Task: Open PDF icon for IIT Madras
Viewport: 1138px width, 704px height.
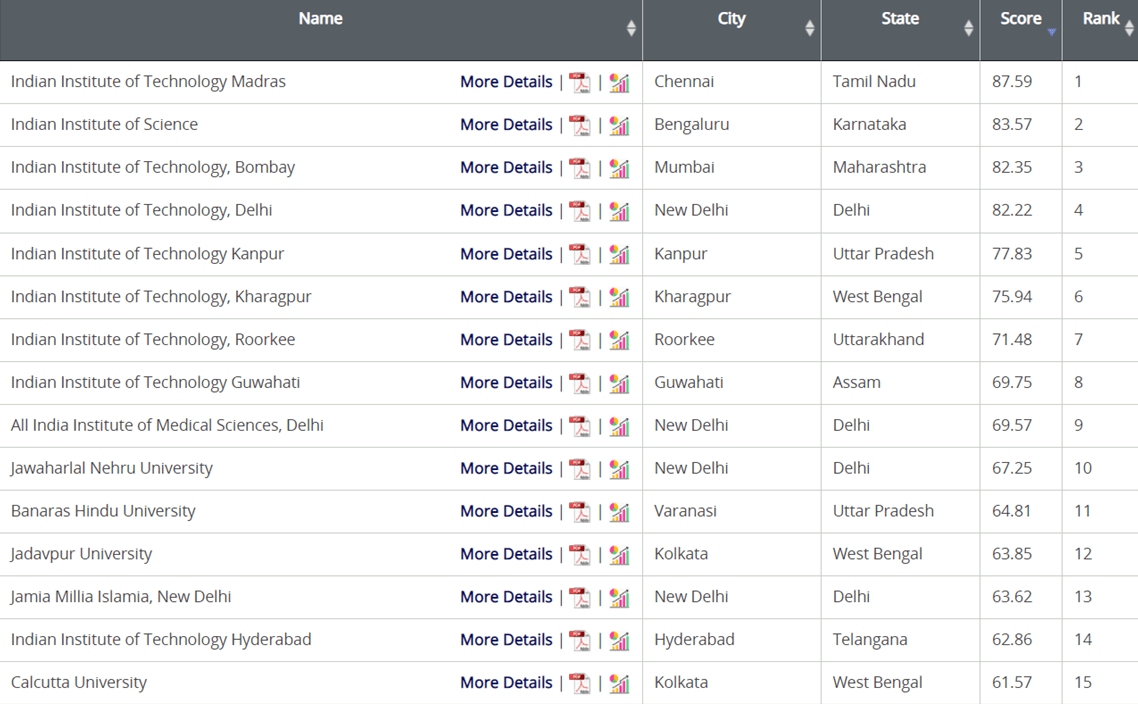Action: pos(580,83)
